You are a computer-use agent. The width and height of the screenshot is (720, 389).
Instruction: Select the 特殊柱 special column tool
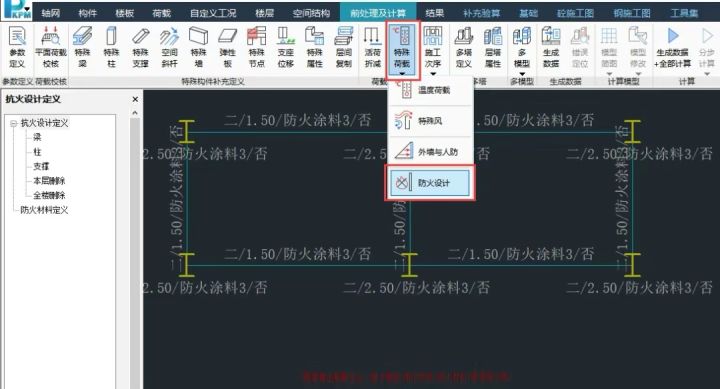111,47
